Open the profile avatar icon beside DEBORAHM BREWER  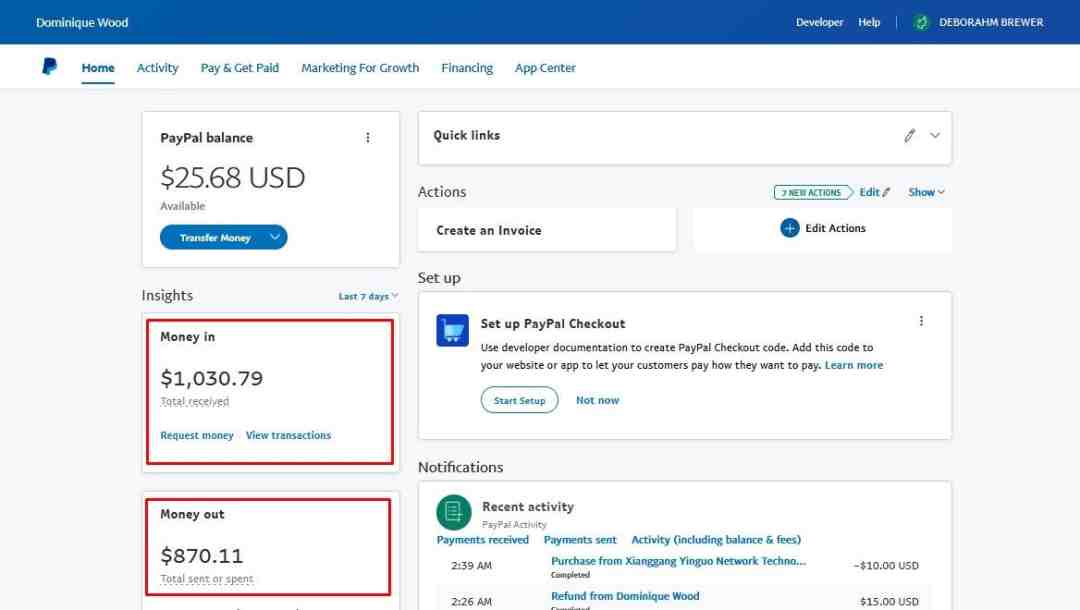pos(921,23)
